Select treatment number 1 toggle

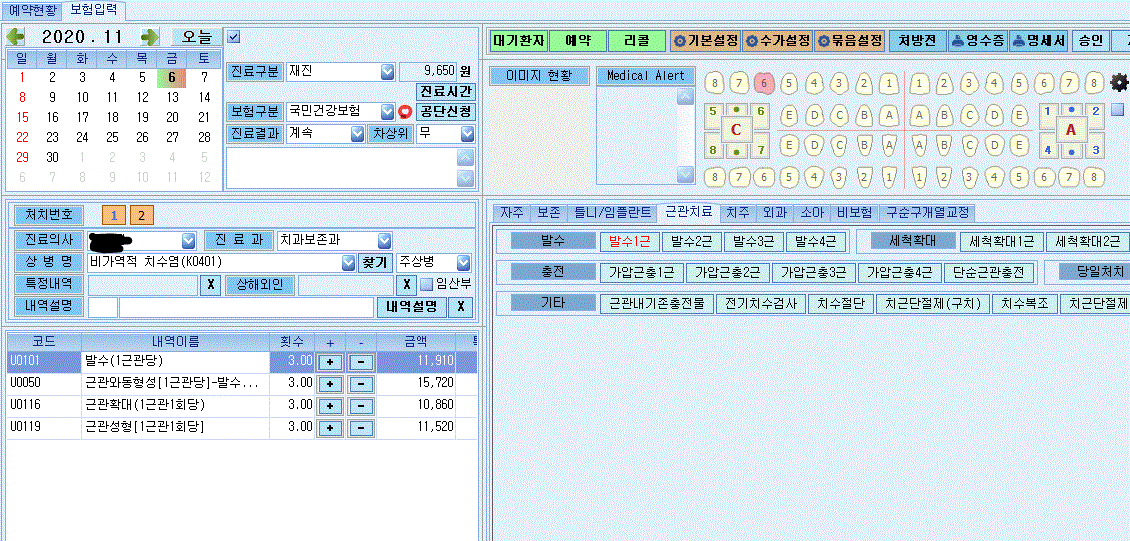[x=114, y=215]
